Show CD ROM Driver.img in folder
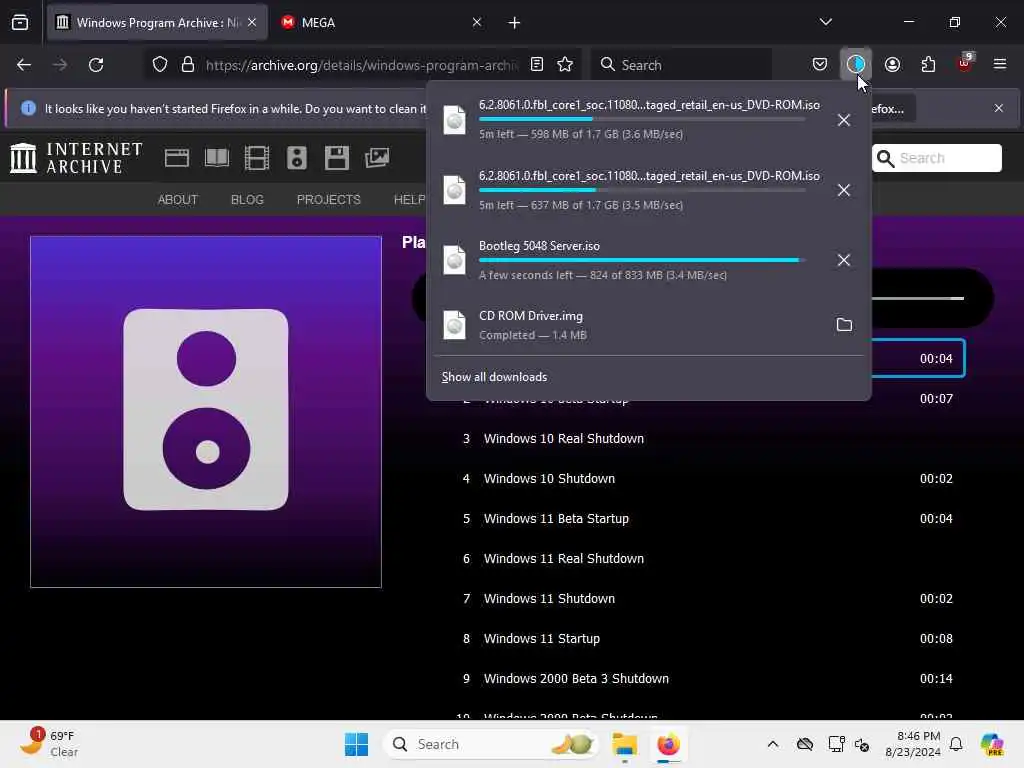 click(844, 325)
